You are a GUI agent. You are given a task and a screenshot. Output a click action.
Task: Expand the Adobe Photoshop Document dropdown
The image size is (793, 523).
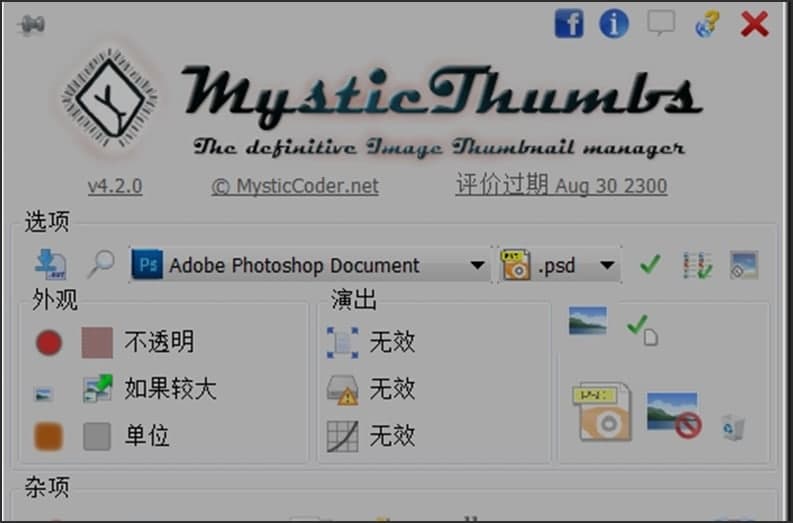(x=477, y=266)
